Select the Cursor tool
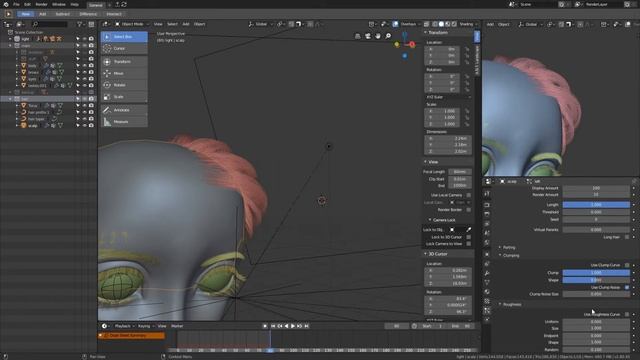The height and width of the screenshot is (360, 640). [124, 49]
